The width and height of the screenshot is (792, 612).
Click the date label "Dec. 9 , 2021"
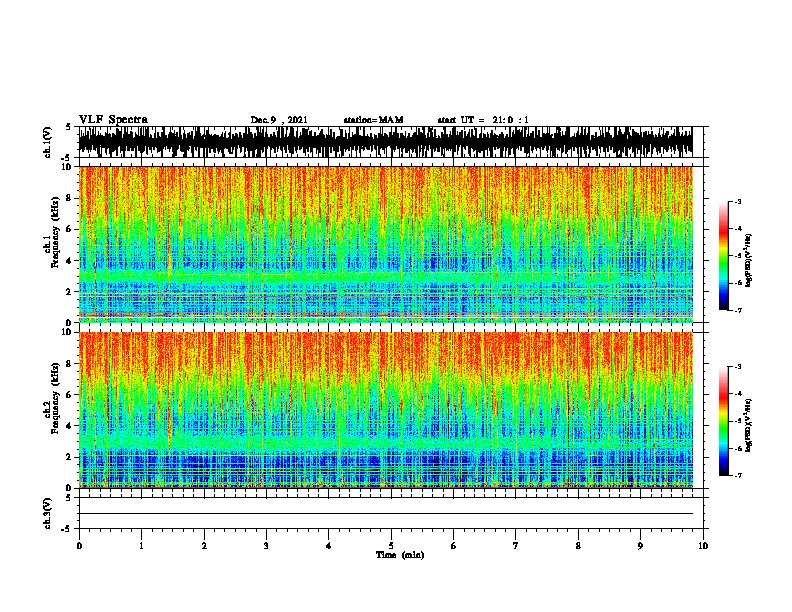279,120
